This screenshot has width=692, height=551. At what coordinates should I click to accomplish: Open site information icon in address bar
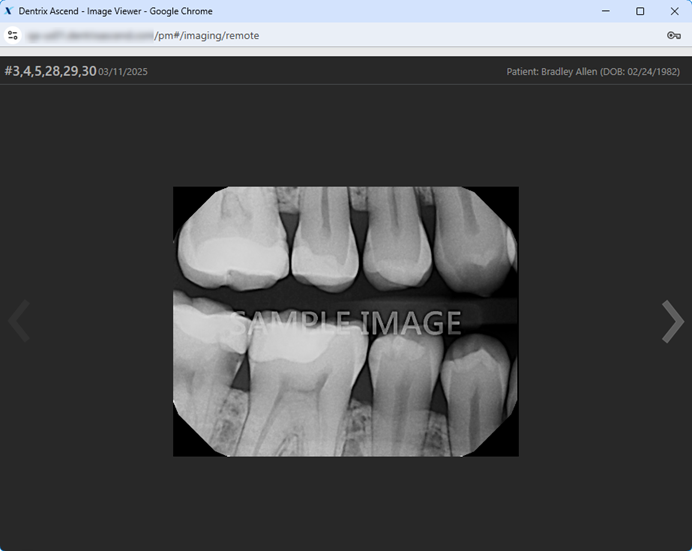13,35
